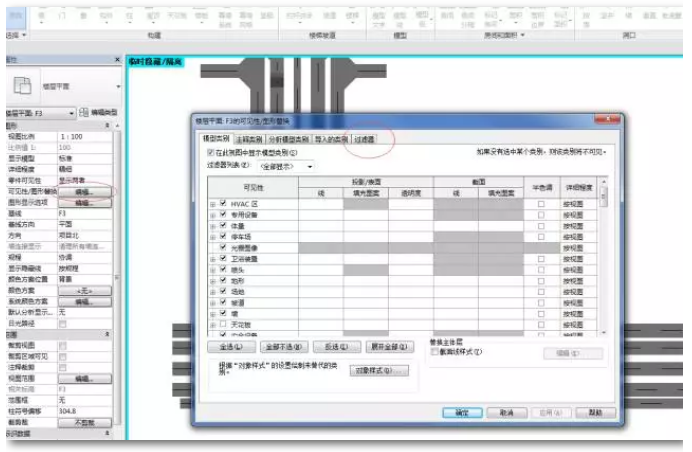Click 详细程度 按视图 cell for 体量 row
Image resolution: width=692 pixels, height=452 pixels.
[x=578, y=226]
